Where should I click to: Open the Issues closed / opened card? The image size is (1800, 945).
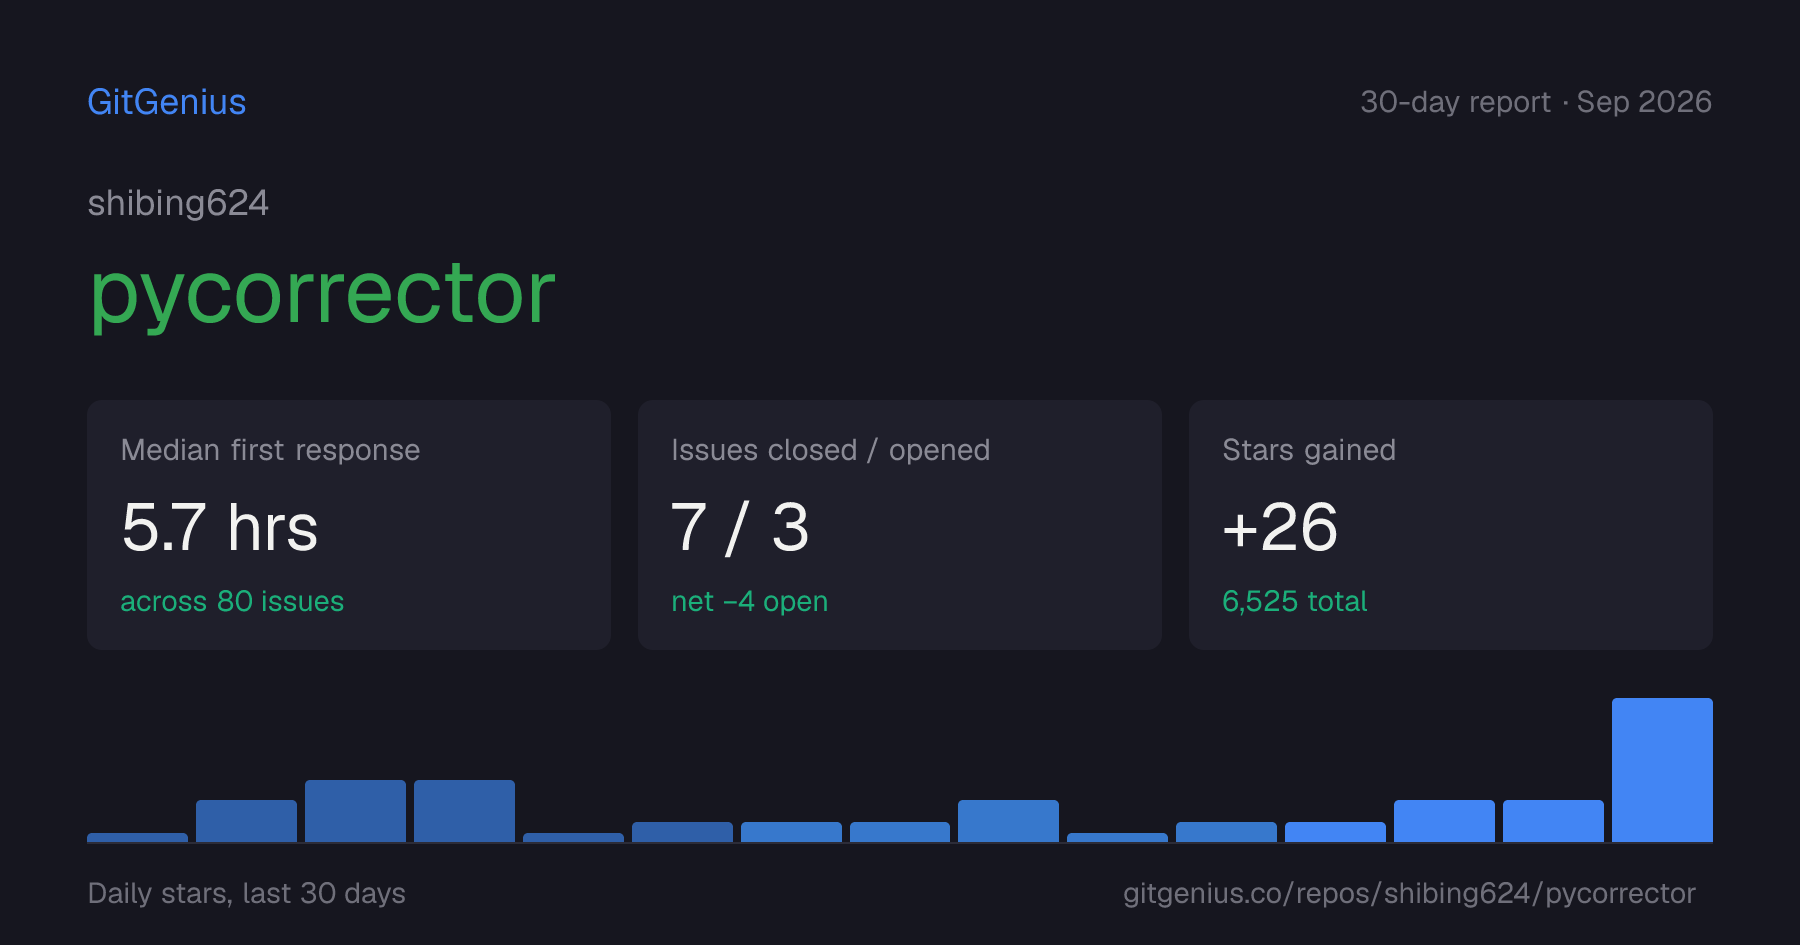900,525
